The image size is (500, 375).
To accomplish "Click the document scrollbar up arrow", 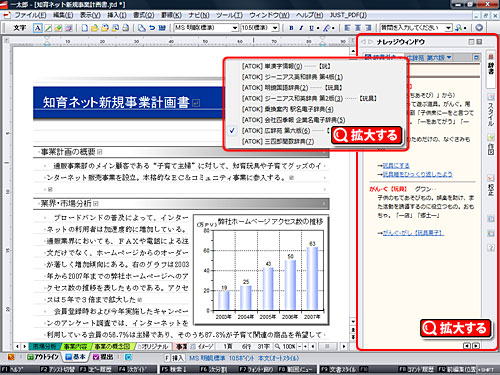I will (x=353, y=51).
